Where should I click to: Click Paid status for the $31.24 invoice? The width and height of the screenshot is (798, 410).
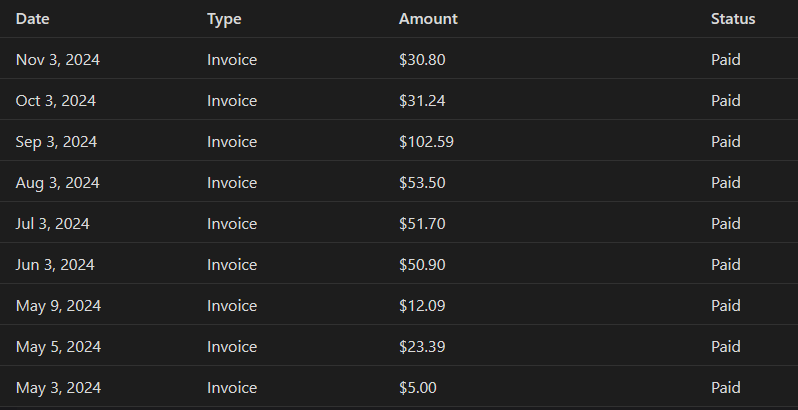coord(726,101)
